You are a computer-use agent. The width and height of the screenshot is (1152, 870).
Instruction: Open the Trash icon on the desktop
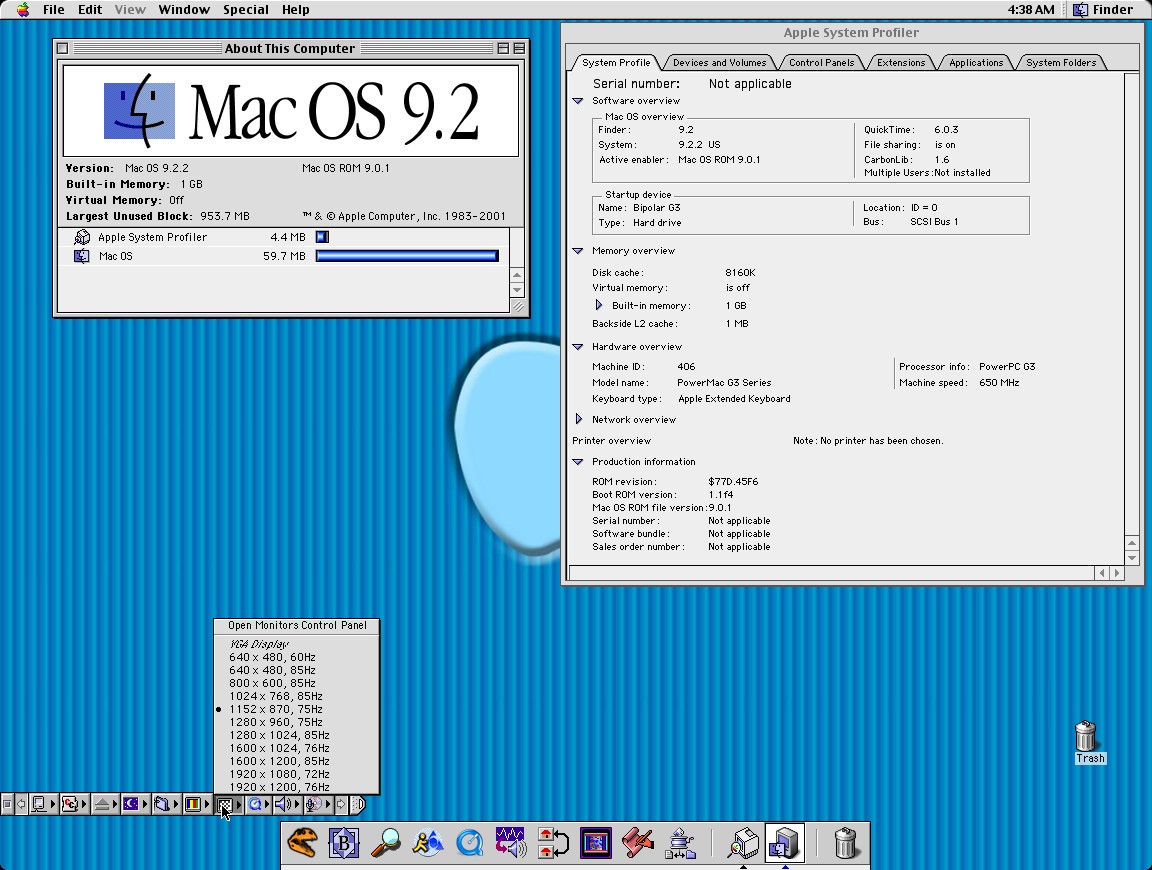pos(1086,737)
